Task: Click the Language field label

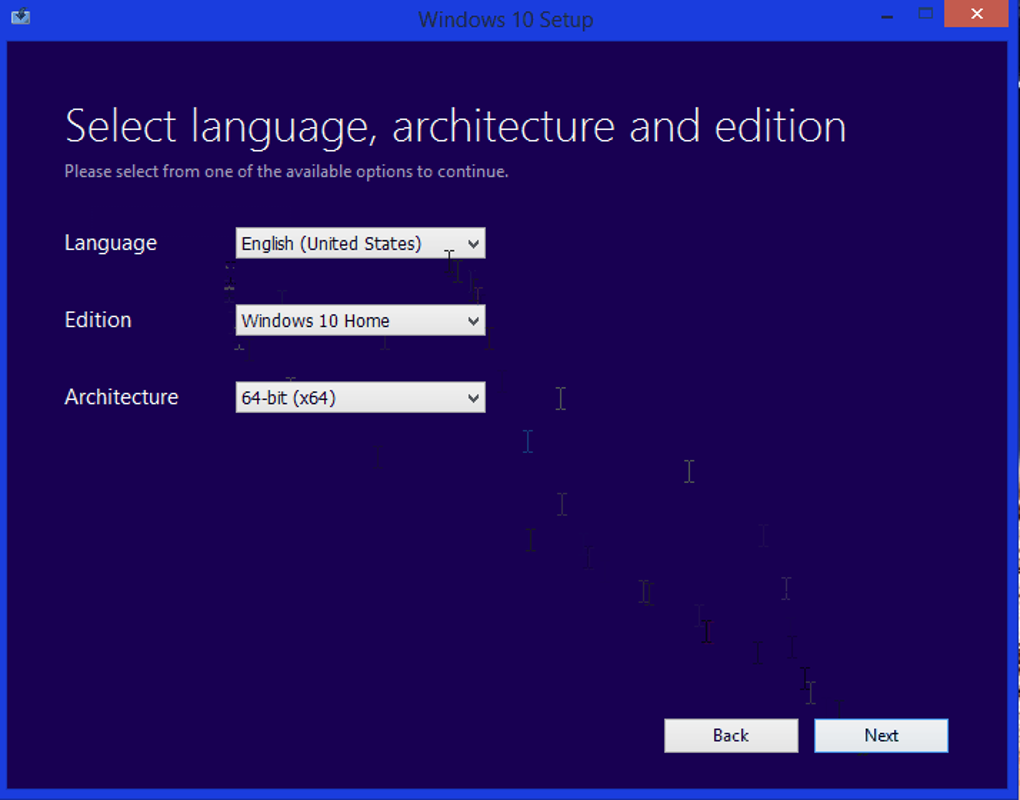Action: click(x=111, y=243)
